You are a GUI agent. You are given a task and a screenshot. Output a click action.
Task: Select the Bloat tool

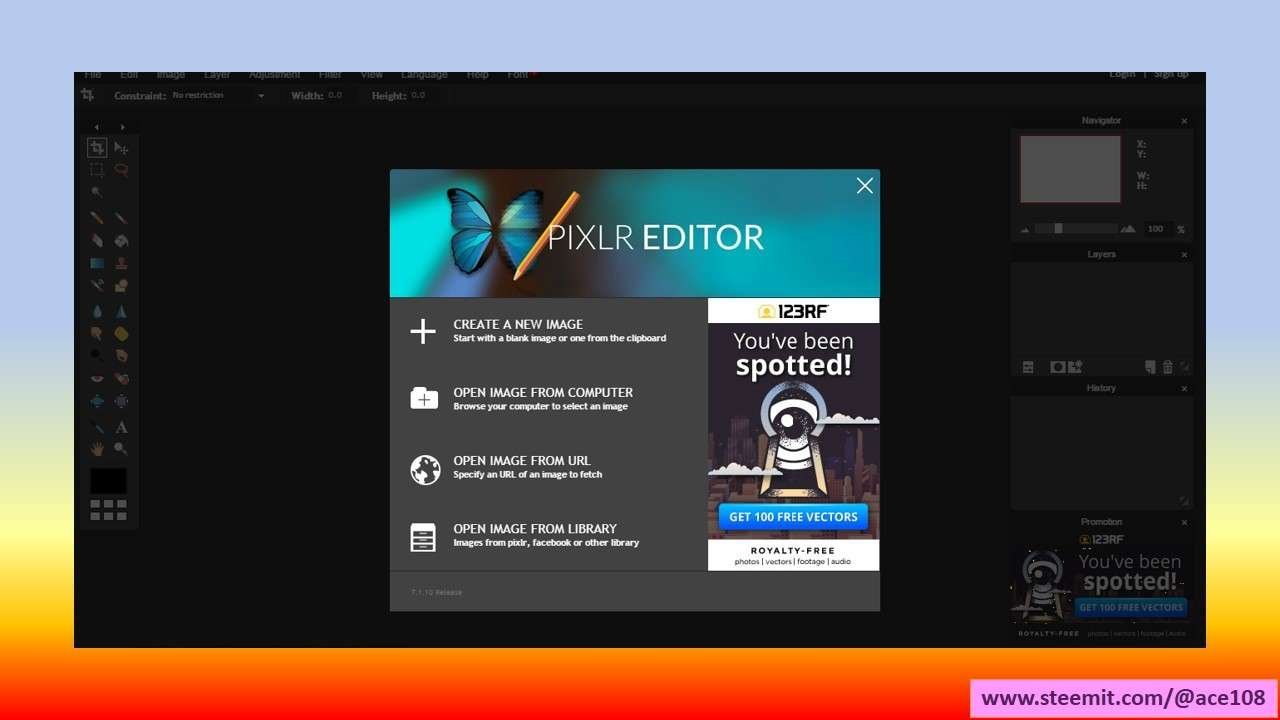coord(97,401)
